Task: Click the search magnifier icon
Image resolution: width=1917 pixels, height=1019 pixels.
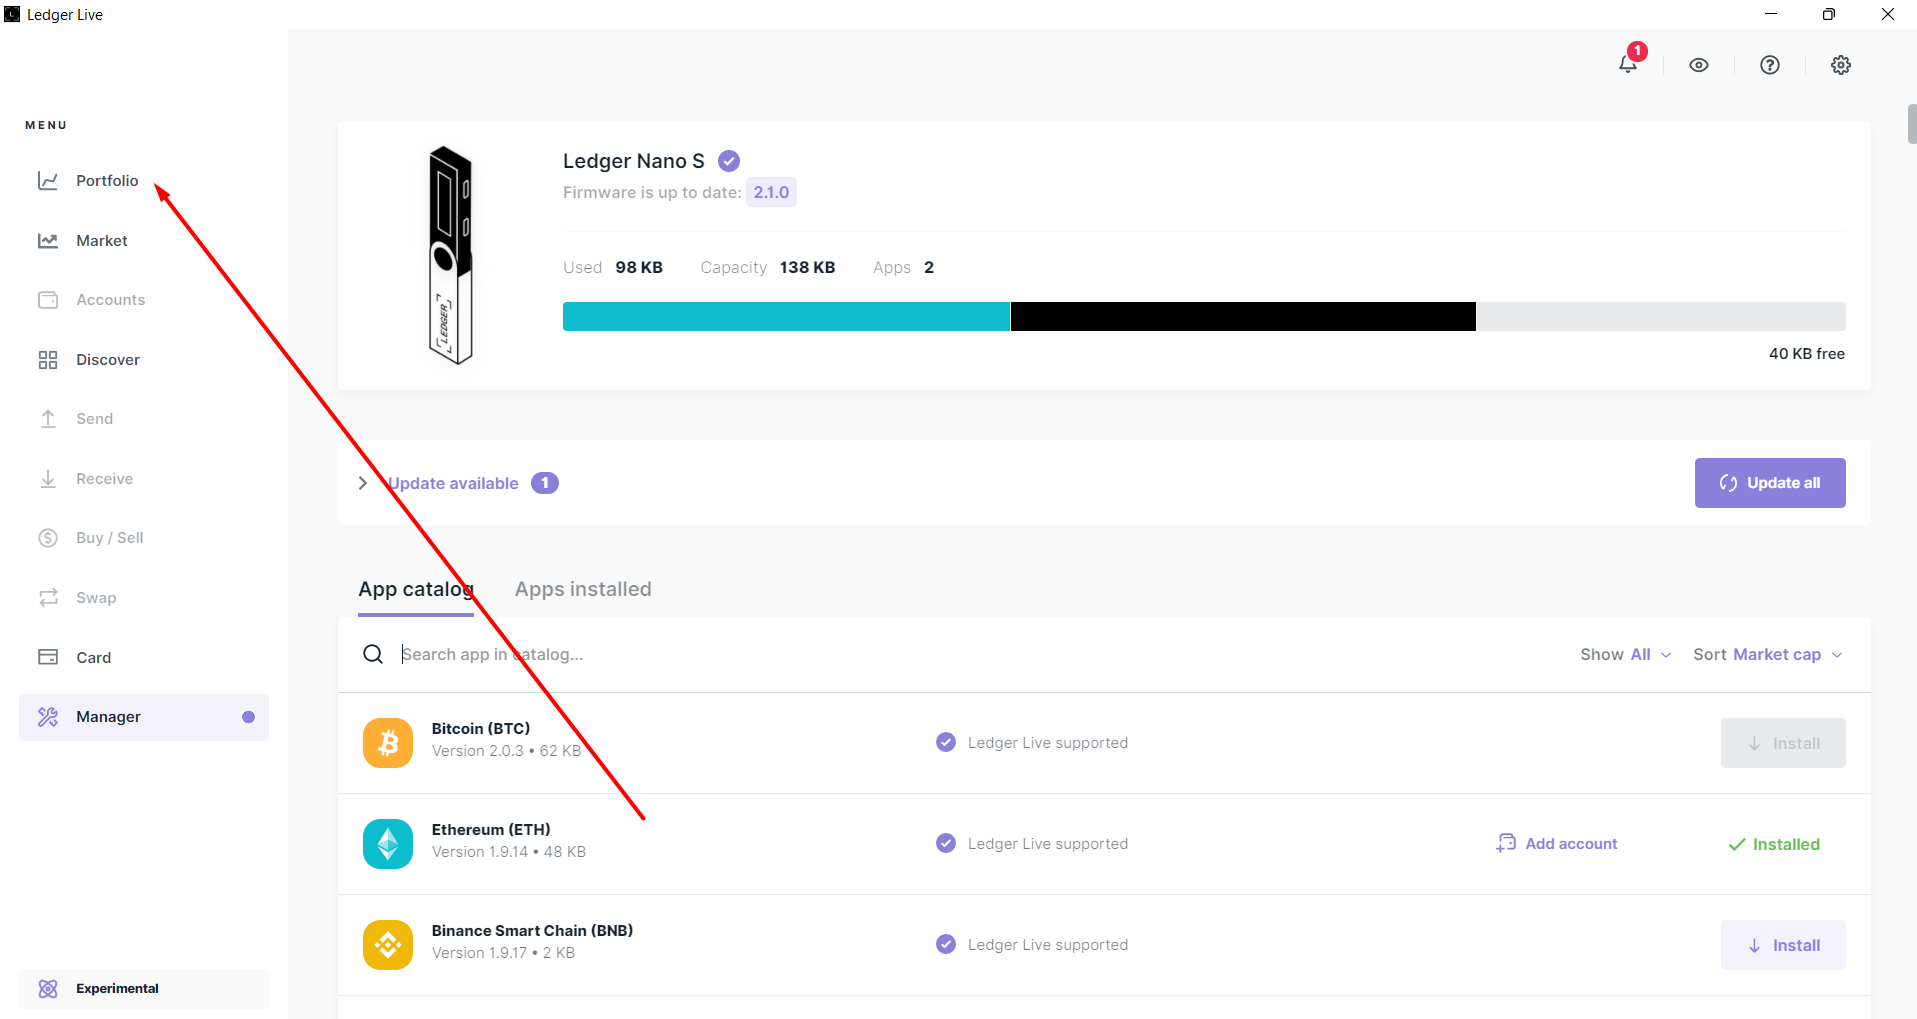Action: click(x=373, y=654)
